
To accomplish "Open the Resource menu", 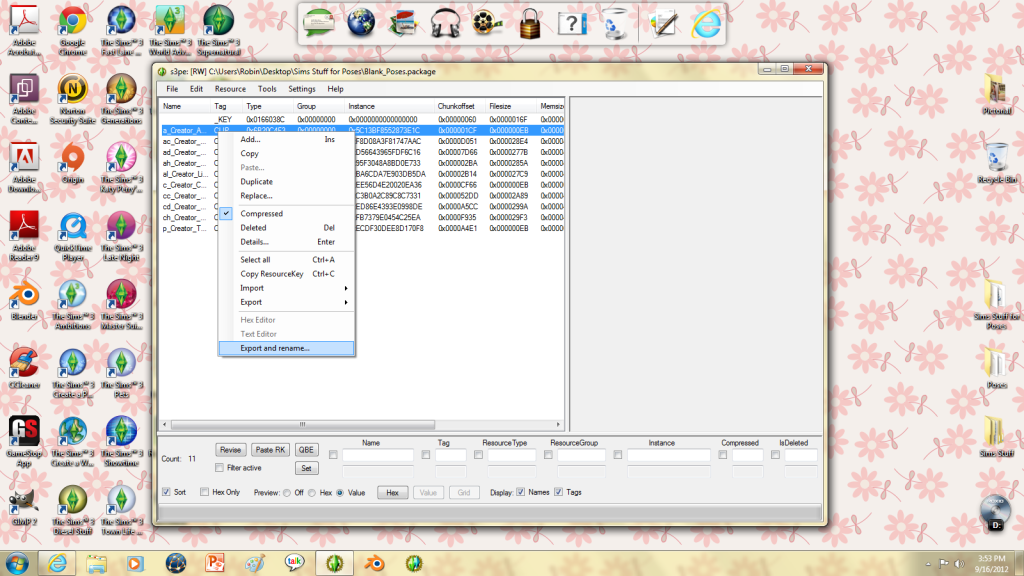I will [x=231, y=89].
